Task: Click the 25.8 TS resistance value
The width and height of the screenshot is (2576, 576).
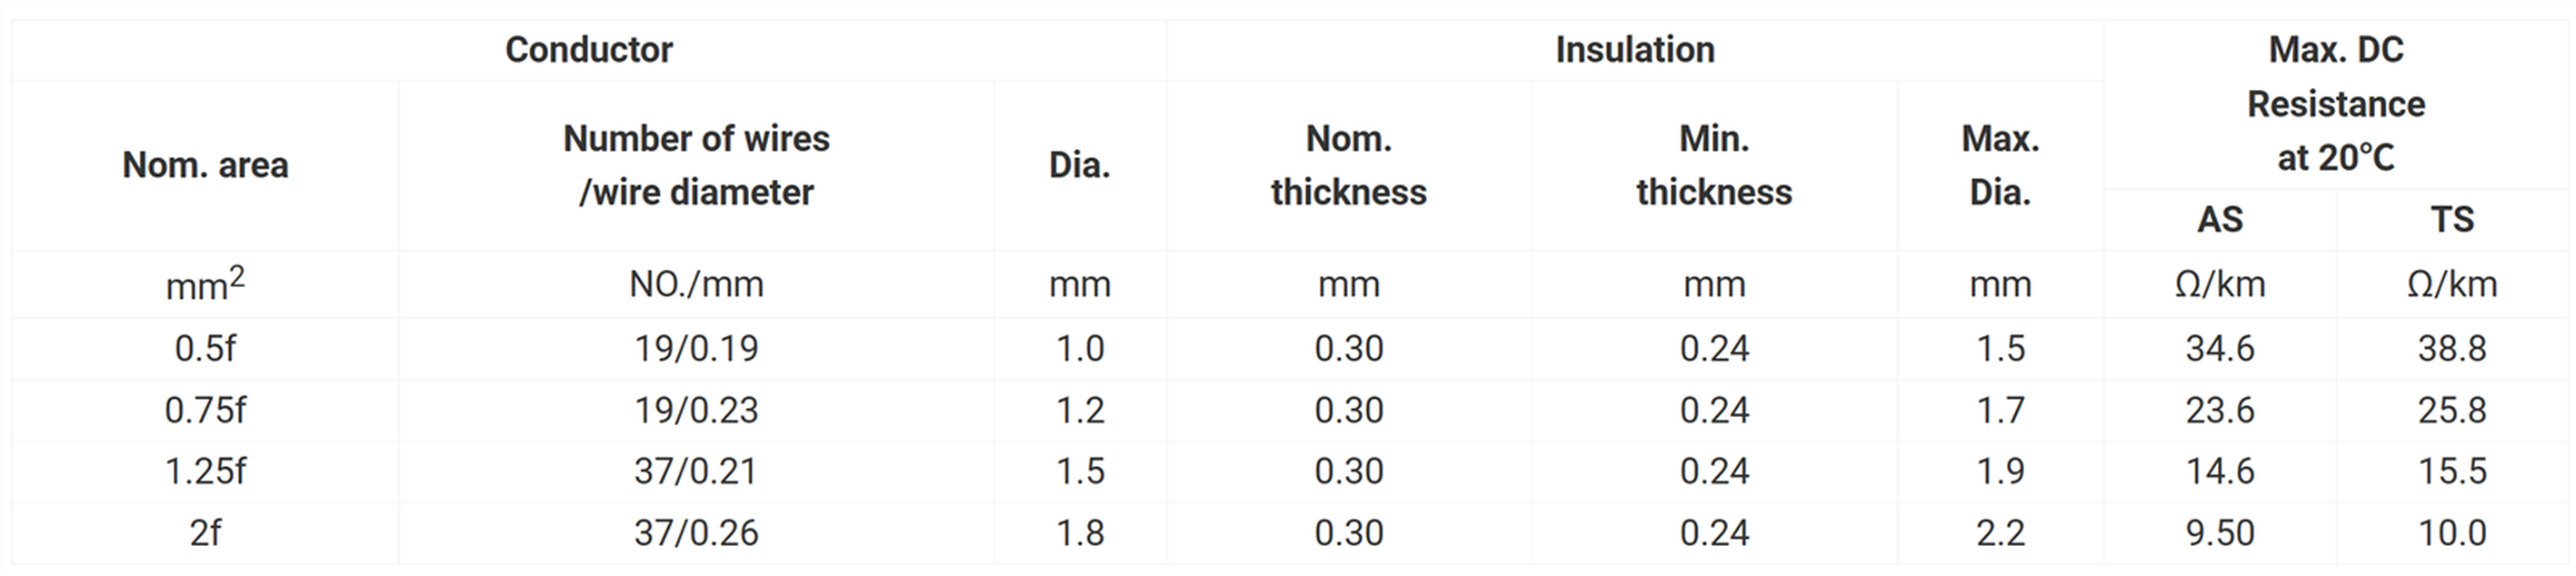Action: pyautogui.click(x=2452, y=410)
